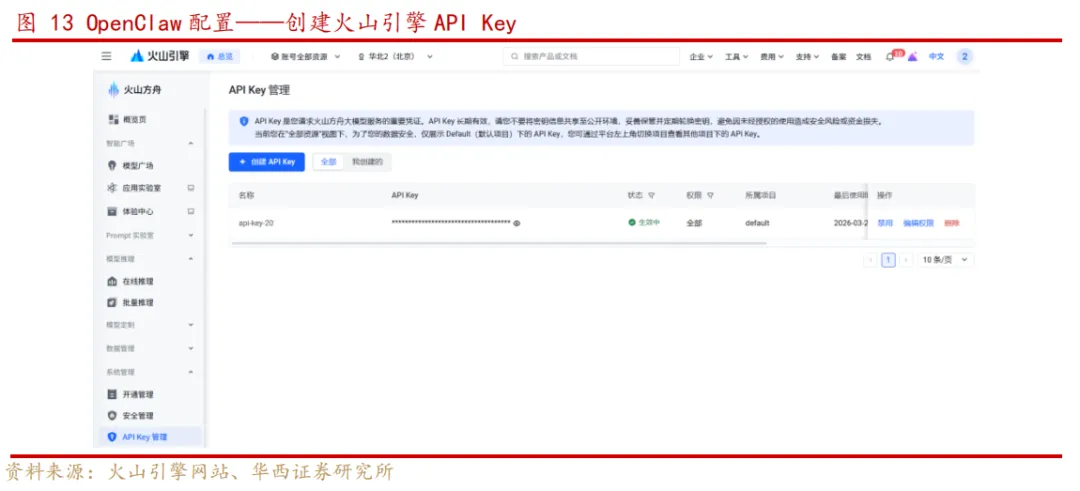Screen dimensions: 1080x491
Task: Click the 名称 column header
Action: (246, 196)
